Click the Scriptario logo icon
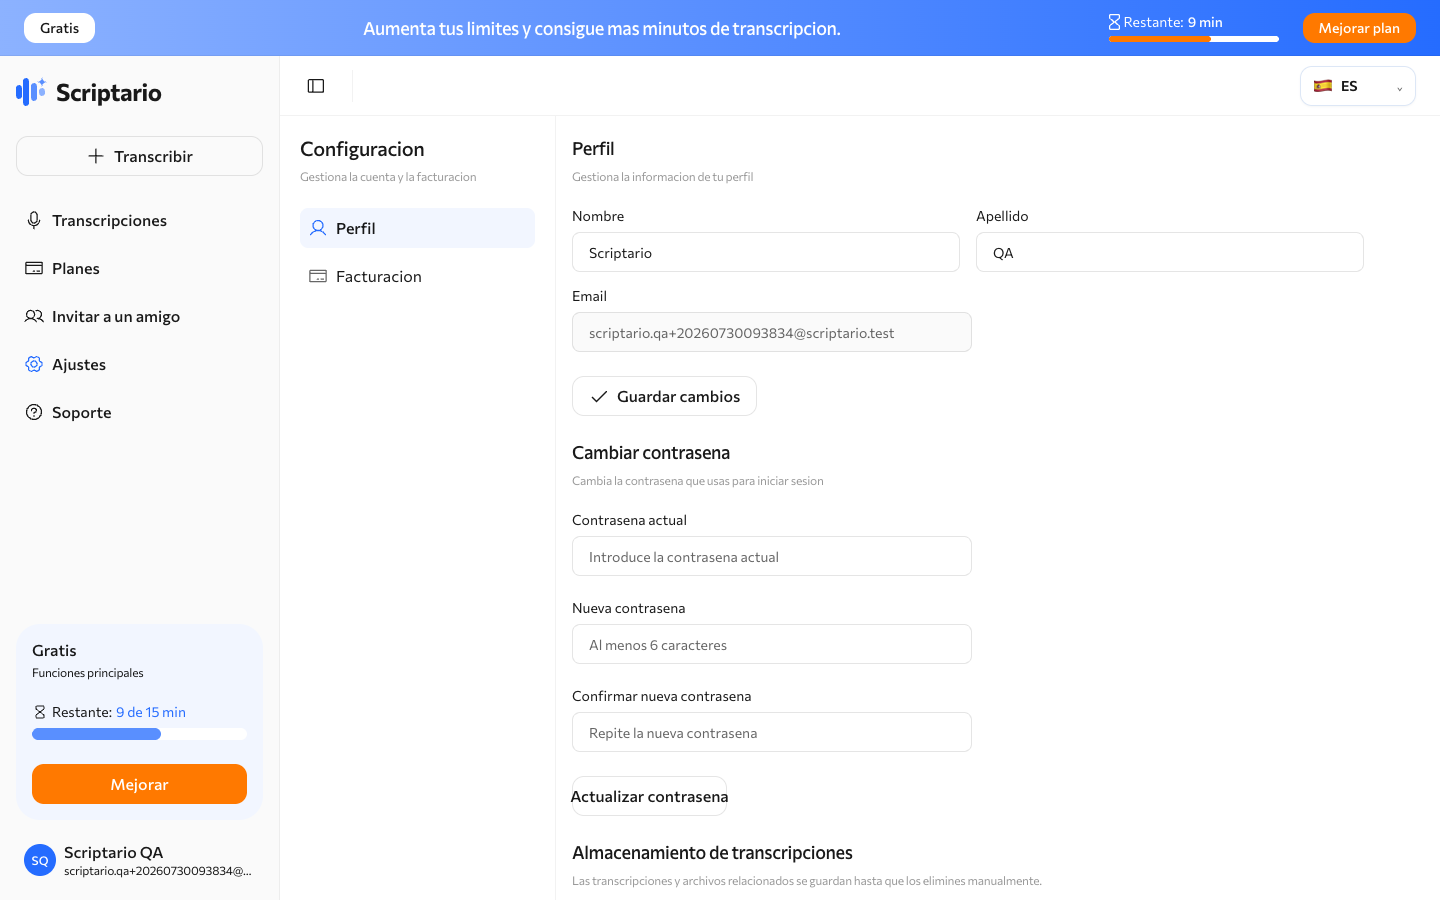This screenshot has height=900, width=1440. 31,92
